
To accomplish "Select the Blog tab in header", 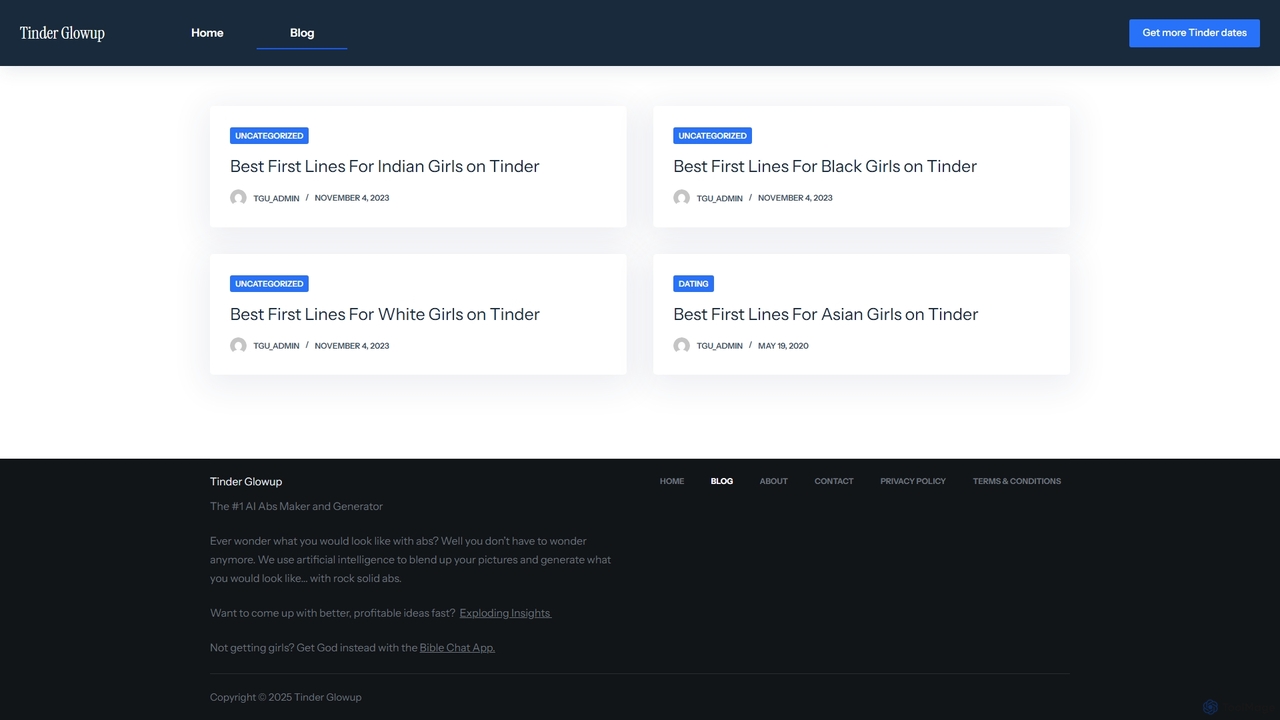I will tap(302, 33).
